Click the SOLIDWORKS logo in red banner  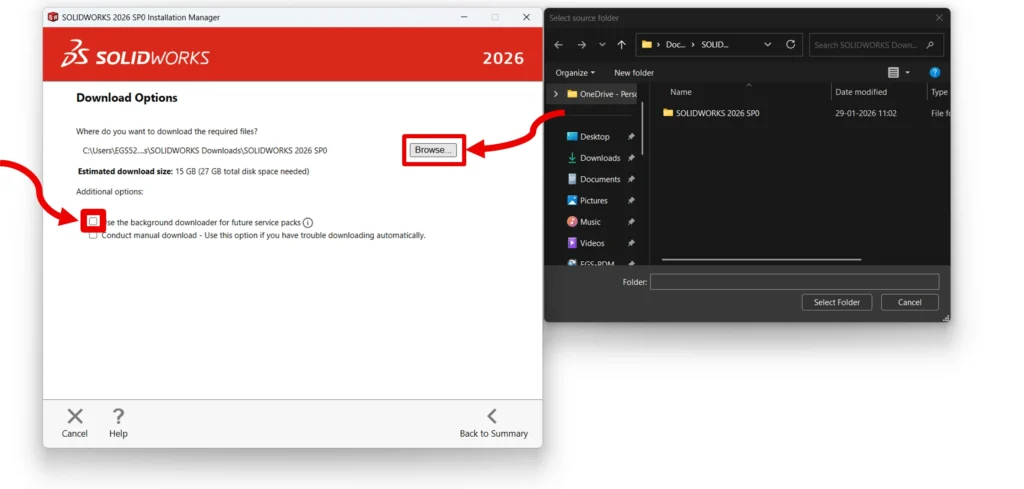(136, 54)
